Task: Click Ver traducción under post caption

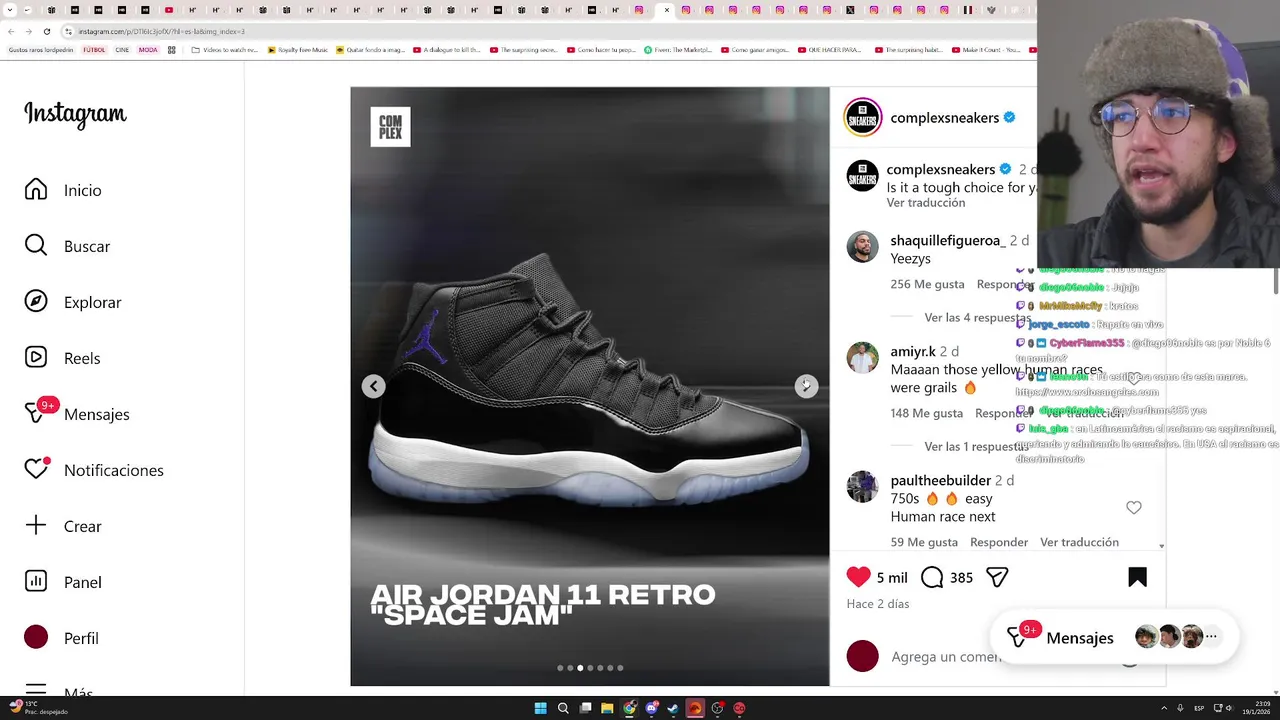Action: coord(926,203)
